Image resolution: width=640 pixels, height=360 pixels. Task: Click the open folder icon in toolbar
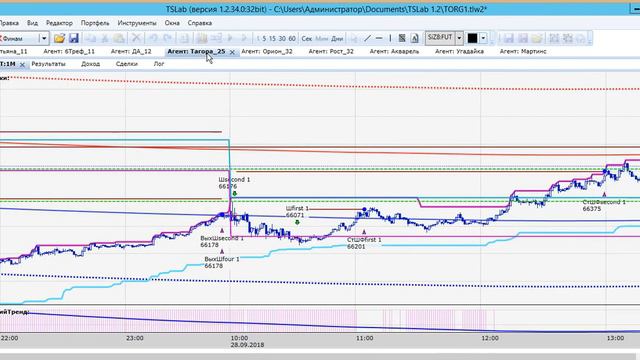click(59, 38)
